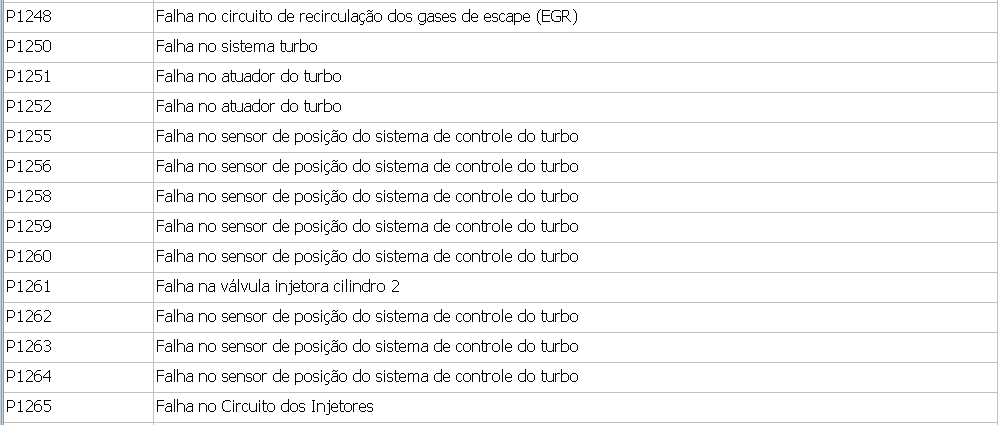The width and height of the screenshot is (1002, 425).
Task: Select the P1256 code cell
Action: tap(29, 167)
